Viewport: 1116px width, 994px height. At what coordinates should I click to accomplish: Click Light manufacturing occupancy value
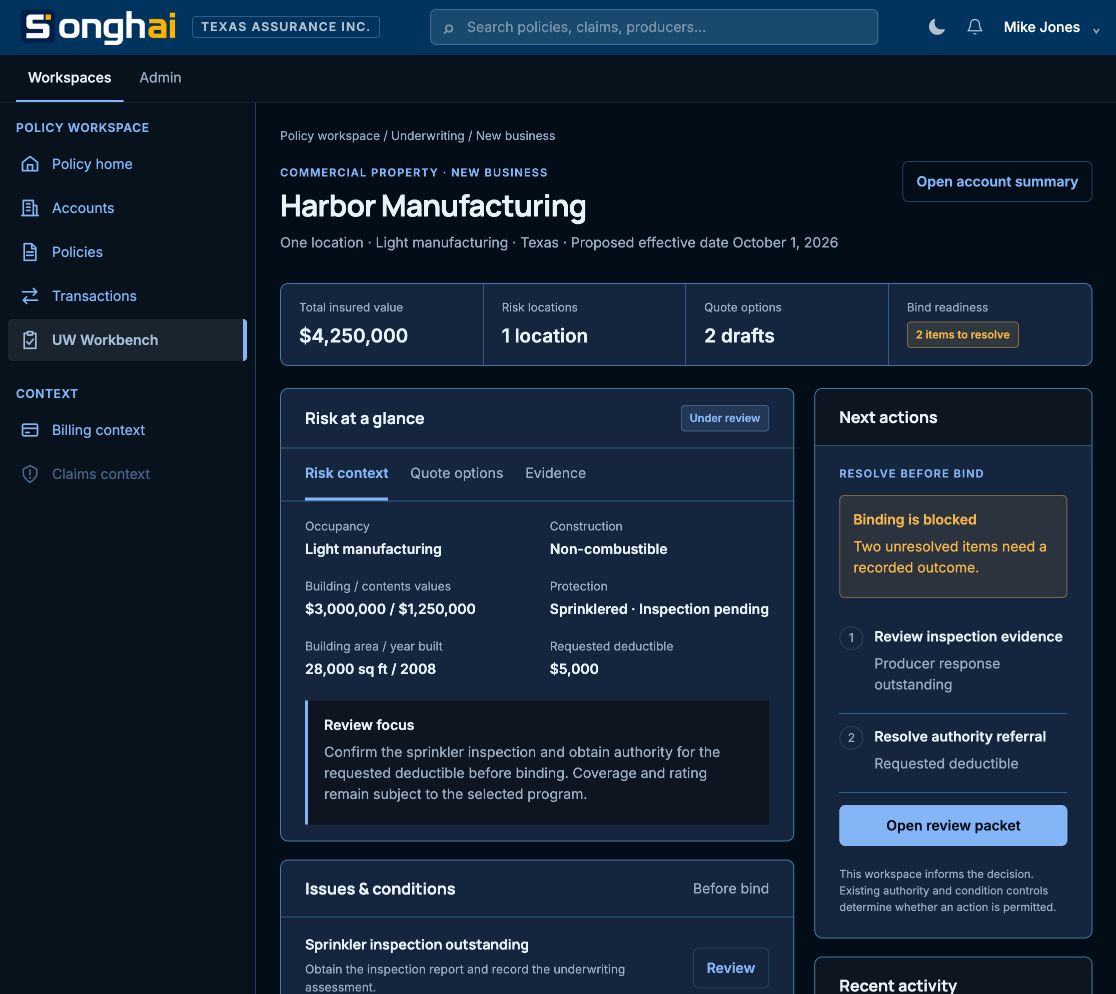pyautogui.click(x=373, y=549)
